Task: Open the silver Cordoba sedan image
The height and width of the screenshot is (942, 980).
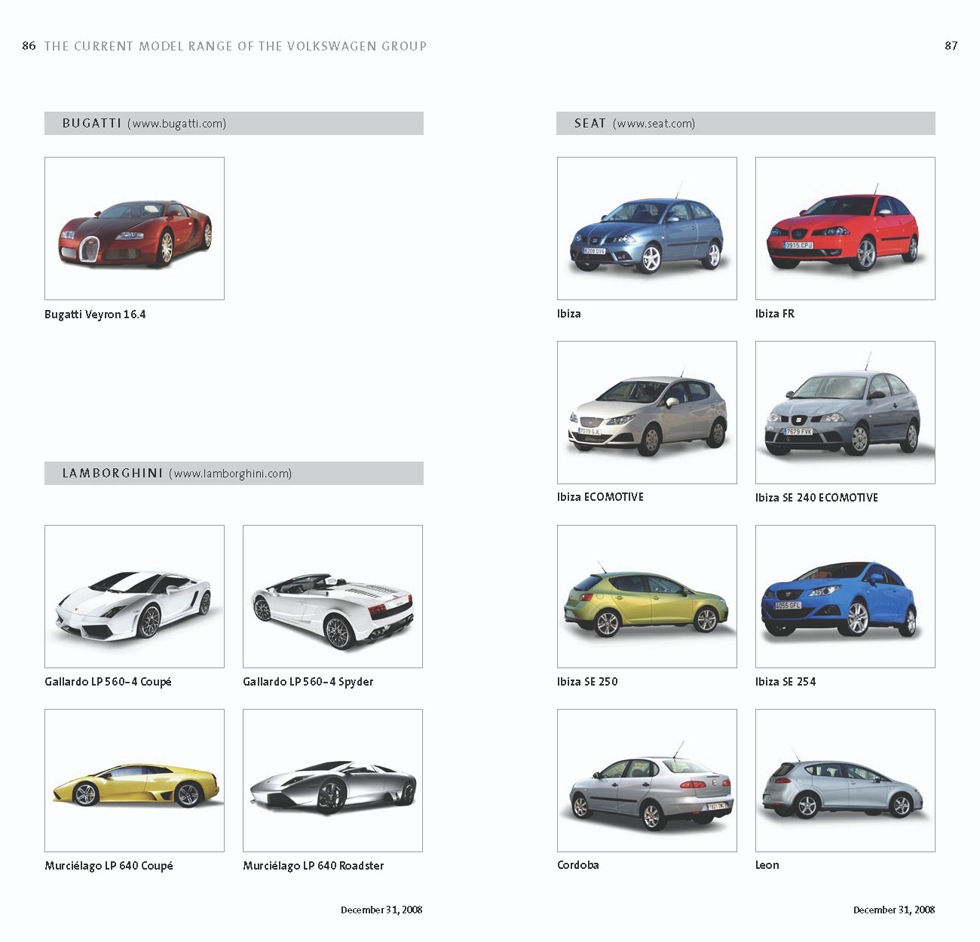Action: click(x=646, y=781)
